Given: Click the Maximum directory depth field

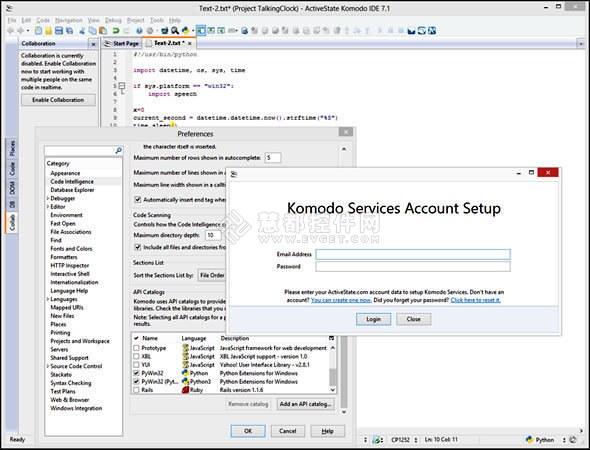Looking at the screenshot, I should pos(213,235).
